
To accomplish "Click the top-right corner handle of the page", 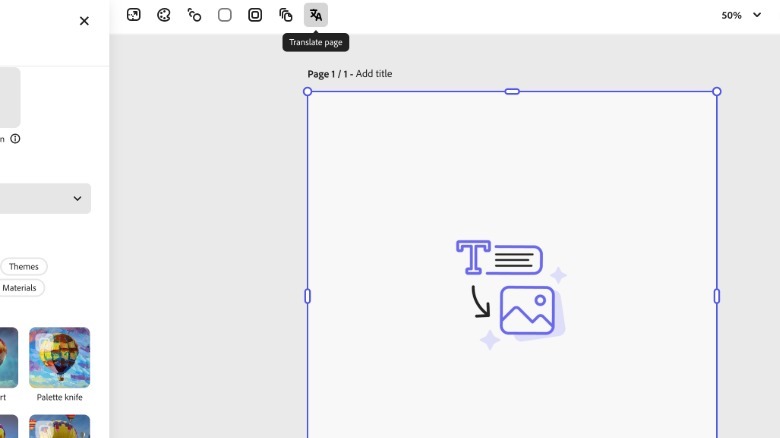I will click(716, 92).
